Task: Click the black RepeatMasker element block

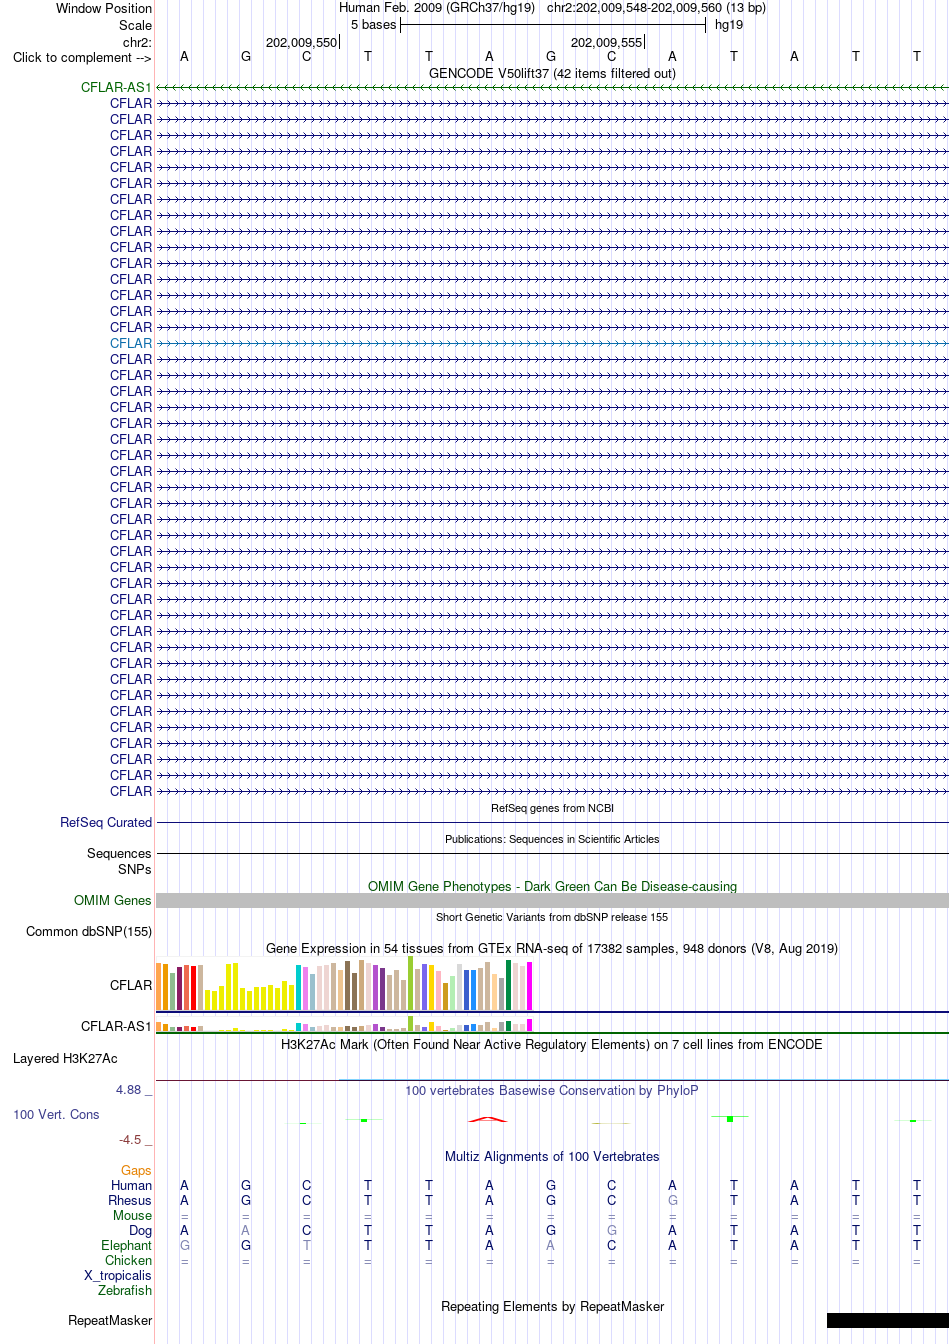Action: (888, 1320)
